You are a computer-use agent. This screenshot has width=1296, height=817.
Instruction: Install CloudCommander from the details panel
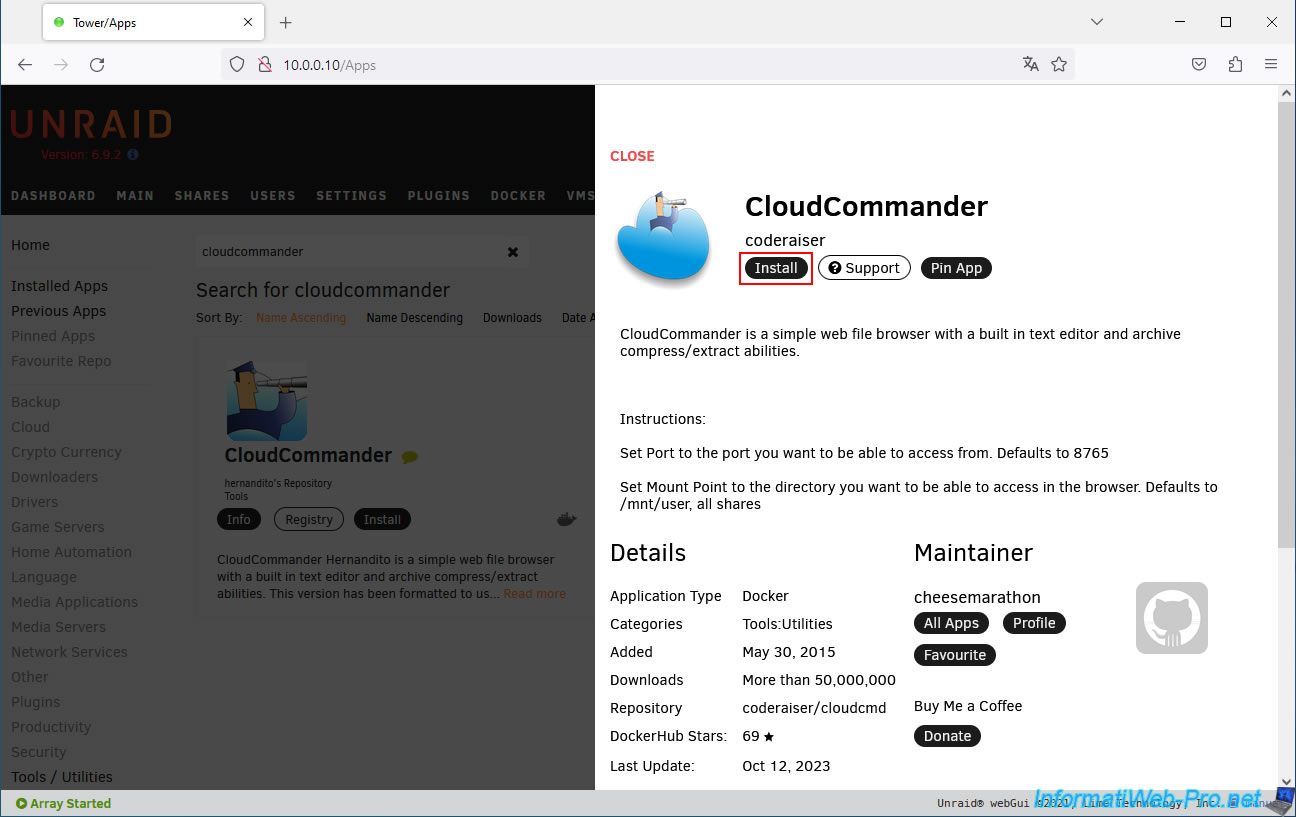click(776, 268)
